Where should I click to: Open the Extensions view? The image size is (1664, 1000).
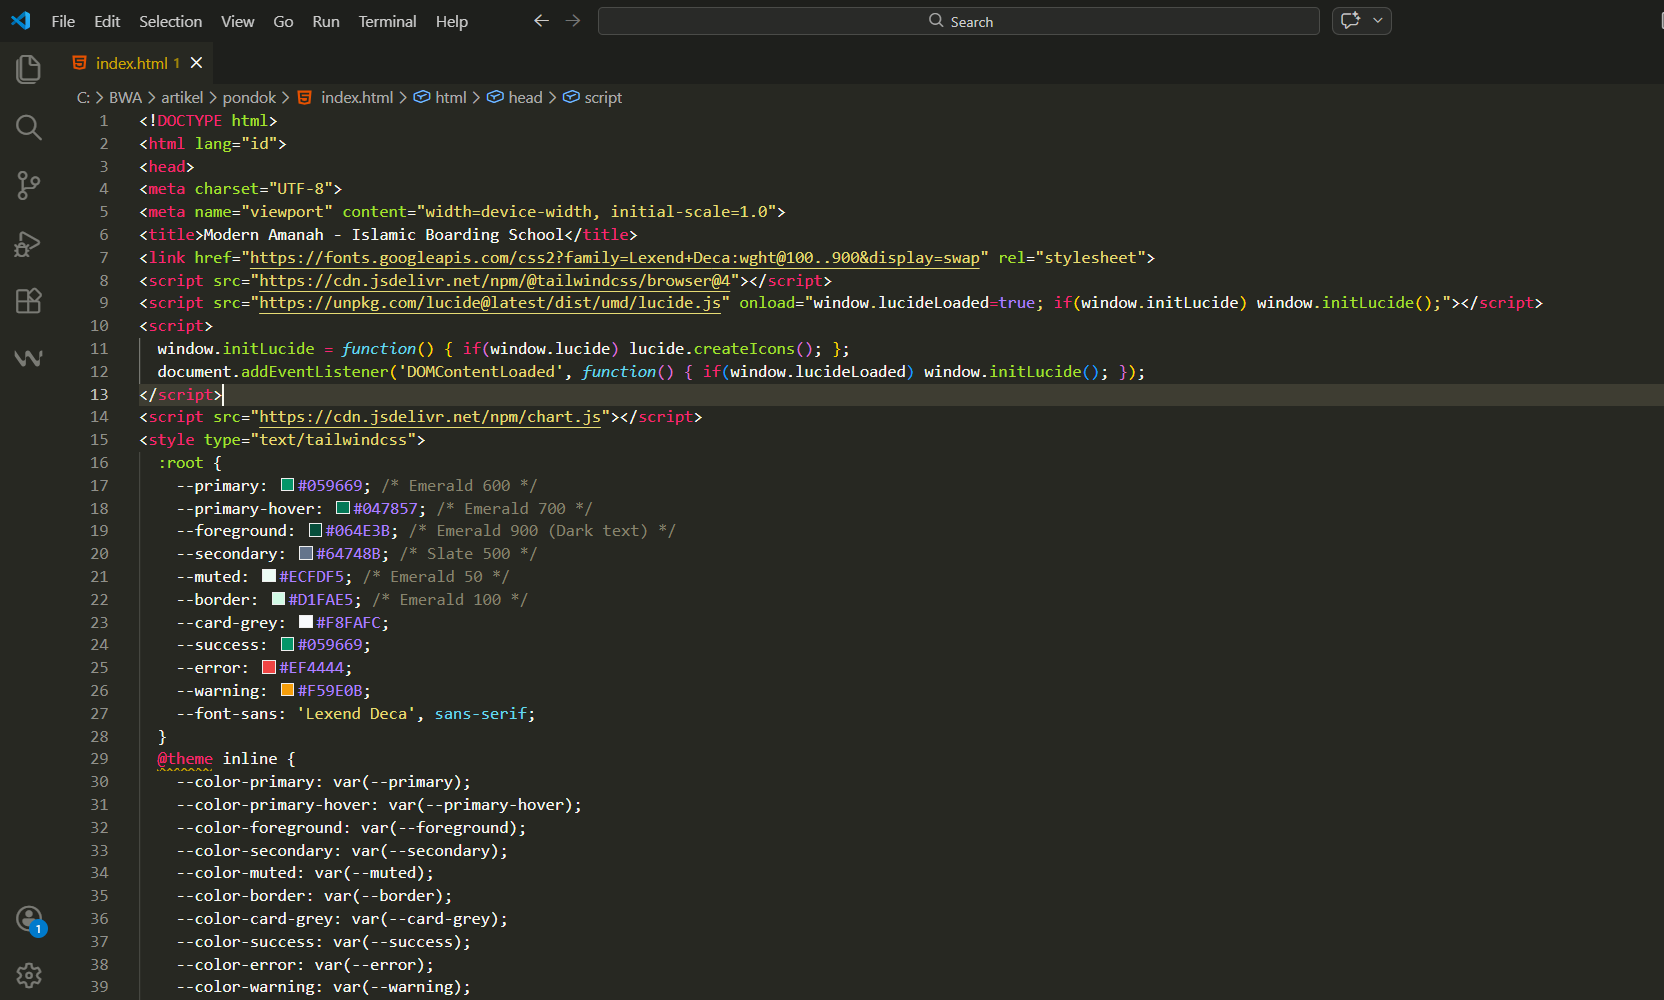(x=28, y=300)
